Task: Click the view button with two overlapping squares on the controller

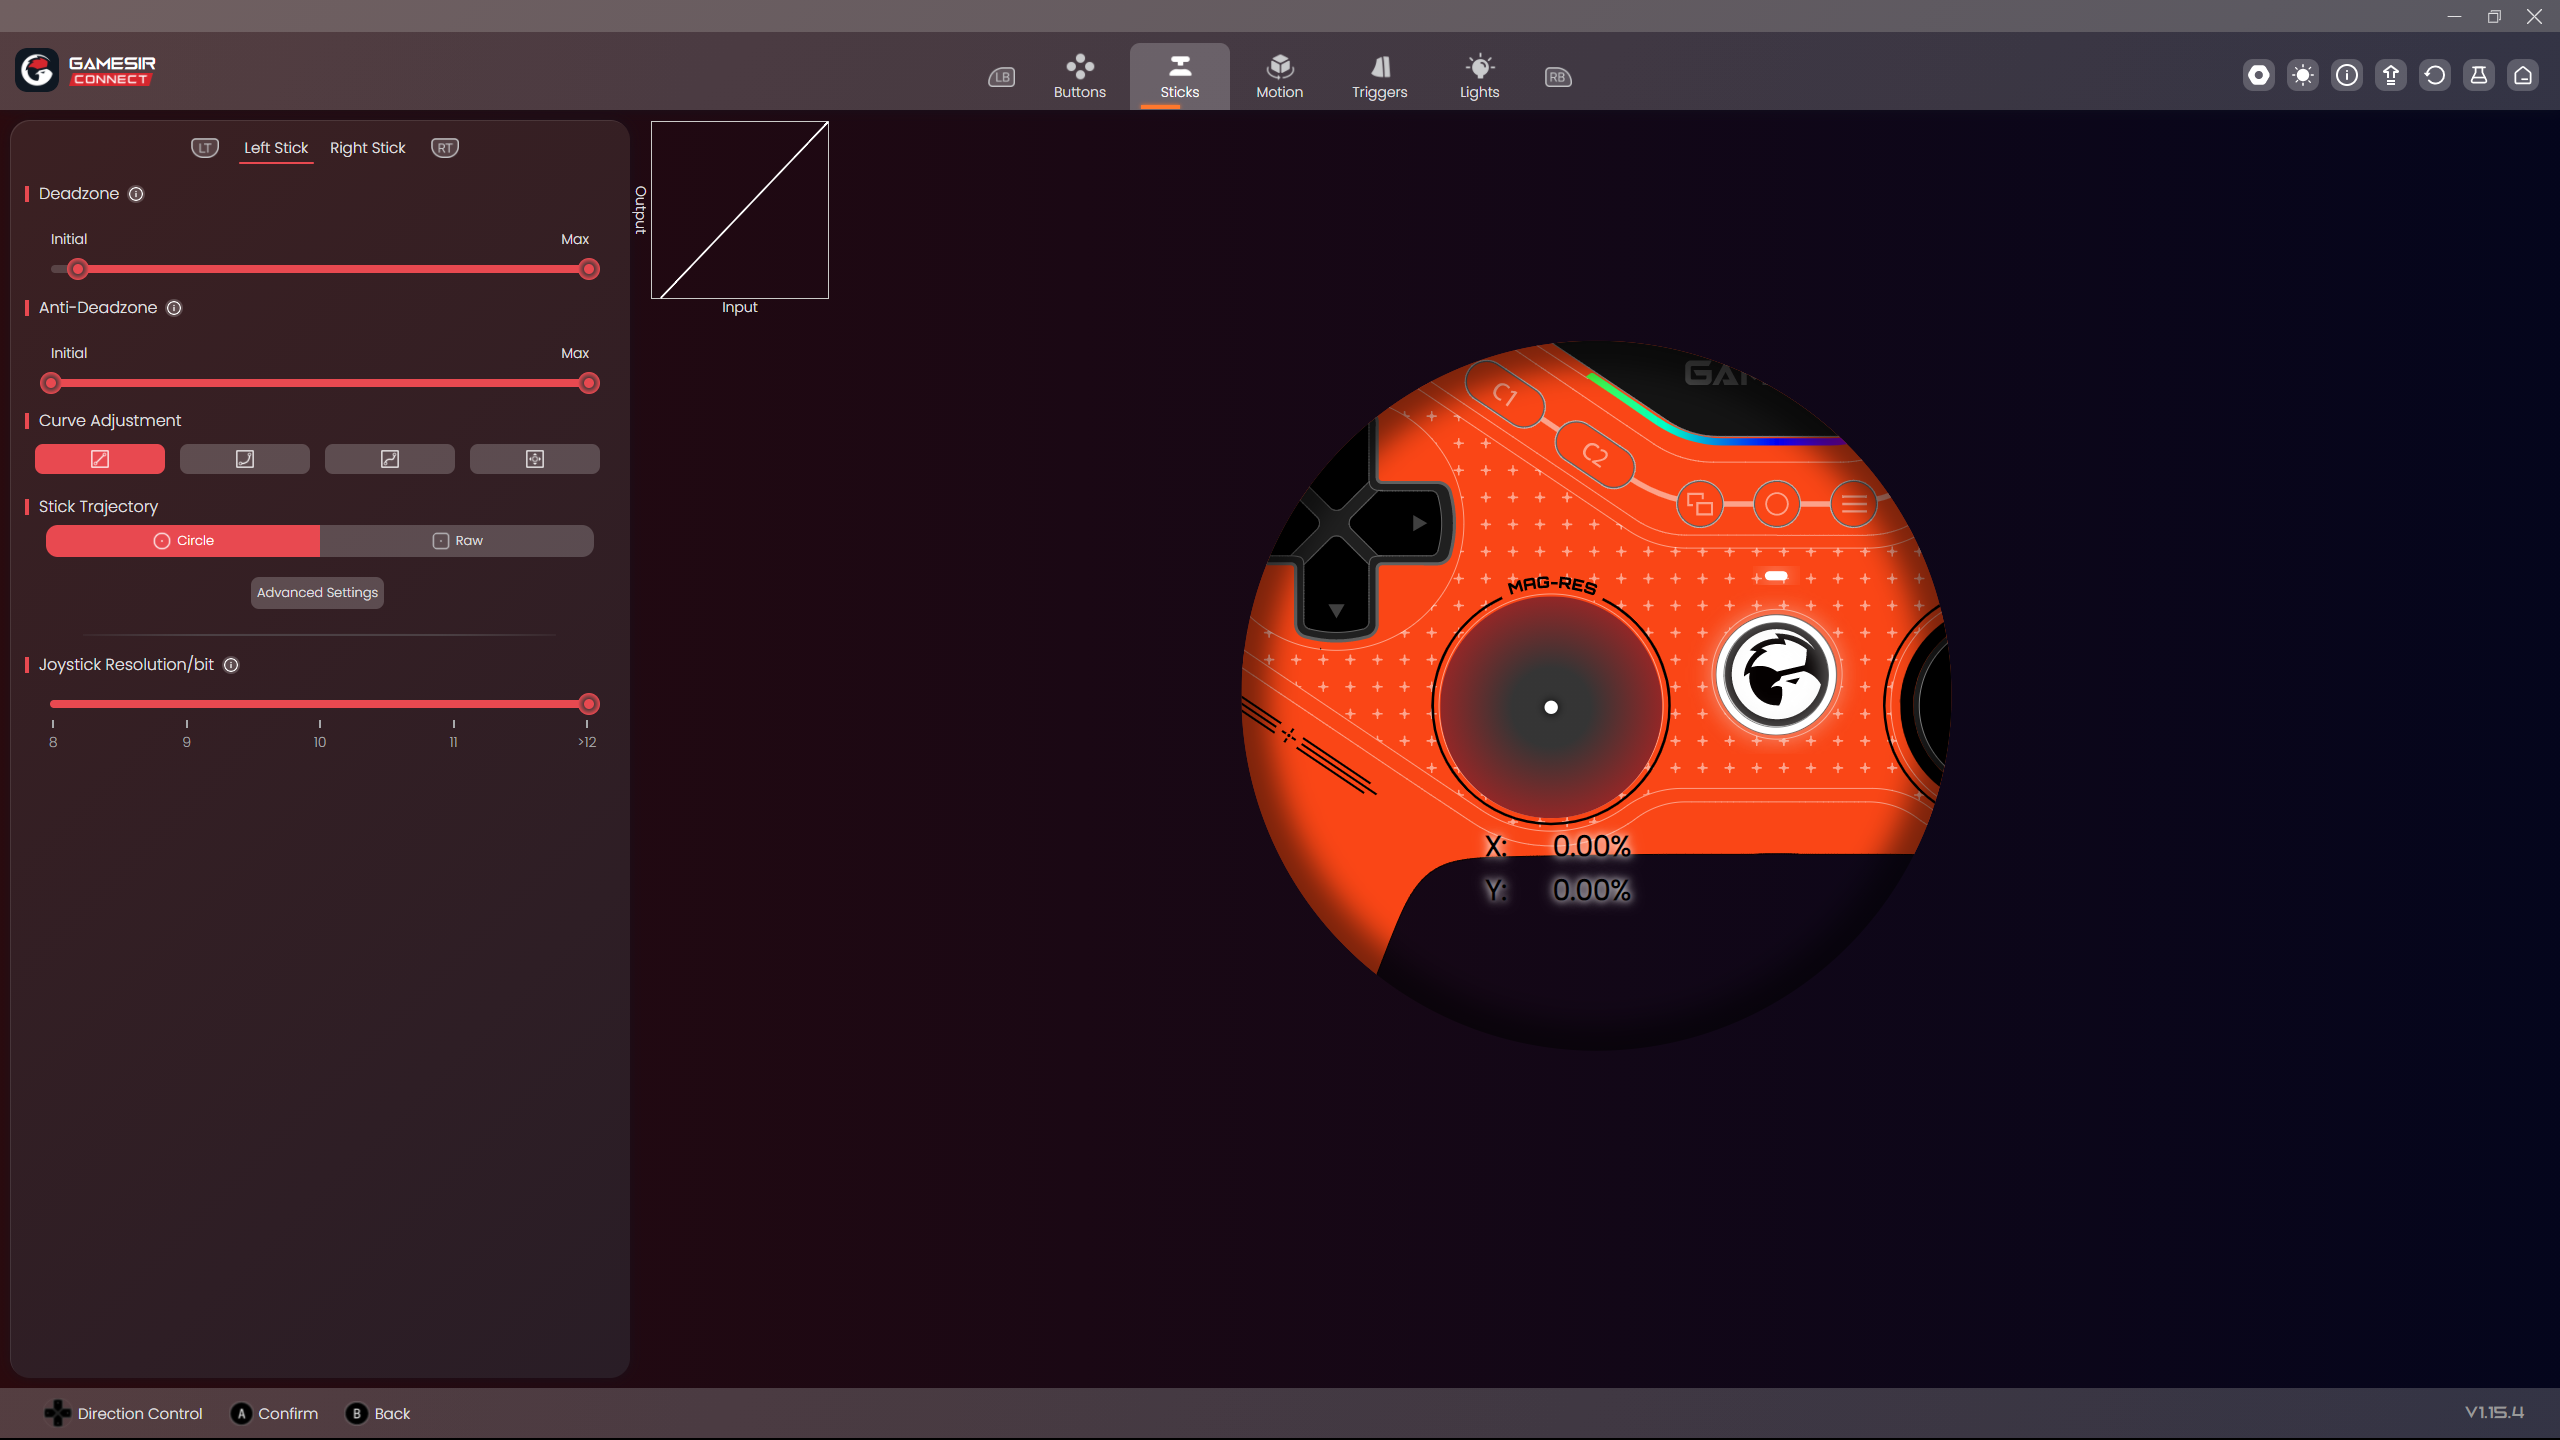Action: click(1700, 504)
